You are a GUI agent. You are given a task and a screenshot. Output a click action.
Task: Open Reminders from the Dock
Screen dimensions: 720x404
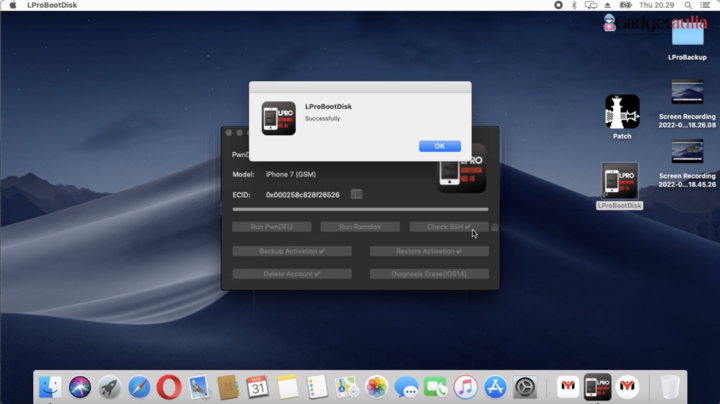(317, 387)
